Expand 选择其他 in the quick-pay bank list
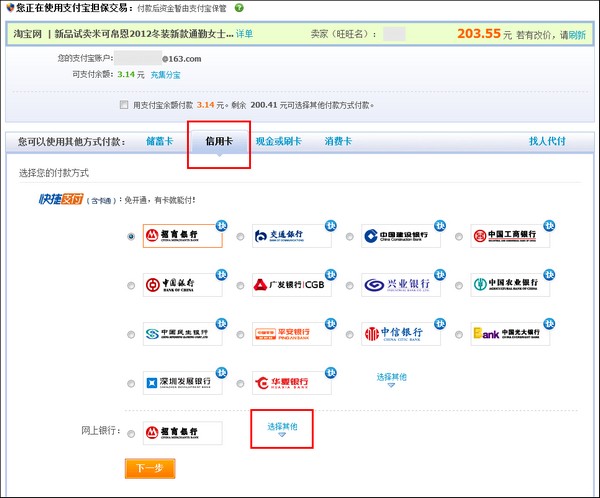Screen dimensions: 600x498 392,378
